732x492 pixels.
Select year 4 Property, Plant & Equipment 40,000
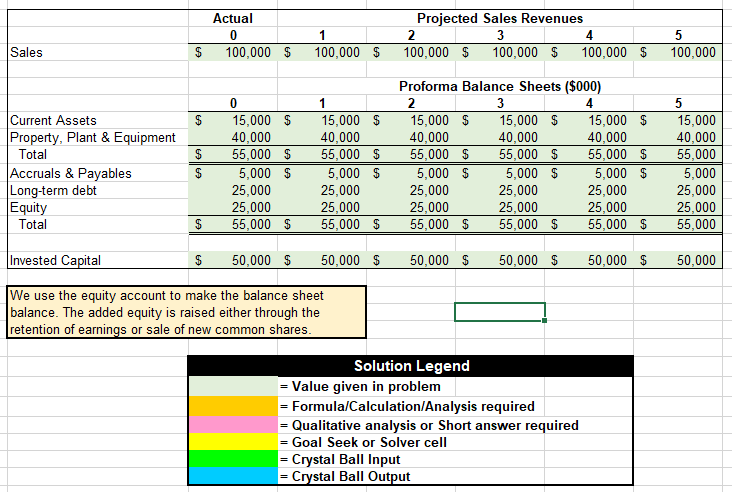[x=607, y=137]
